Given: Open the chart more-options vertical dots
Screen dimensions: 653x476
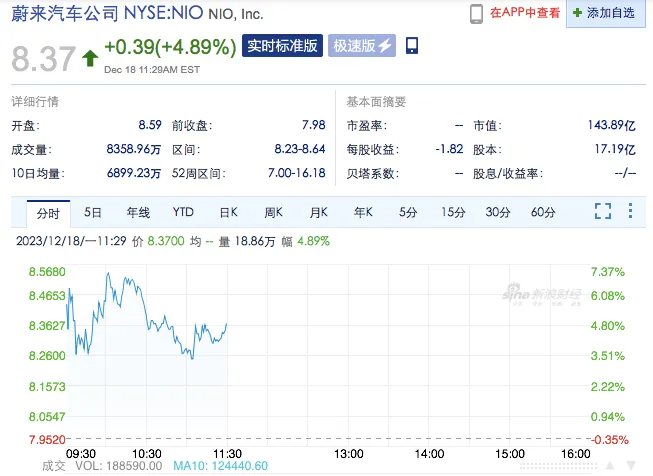Looking at the screenshot, I should (x=631, y=211).
